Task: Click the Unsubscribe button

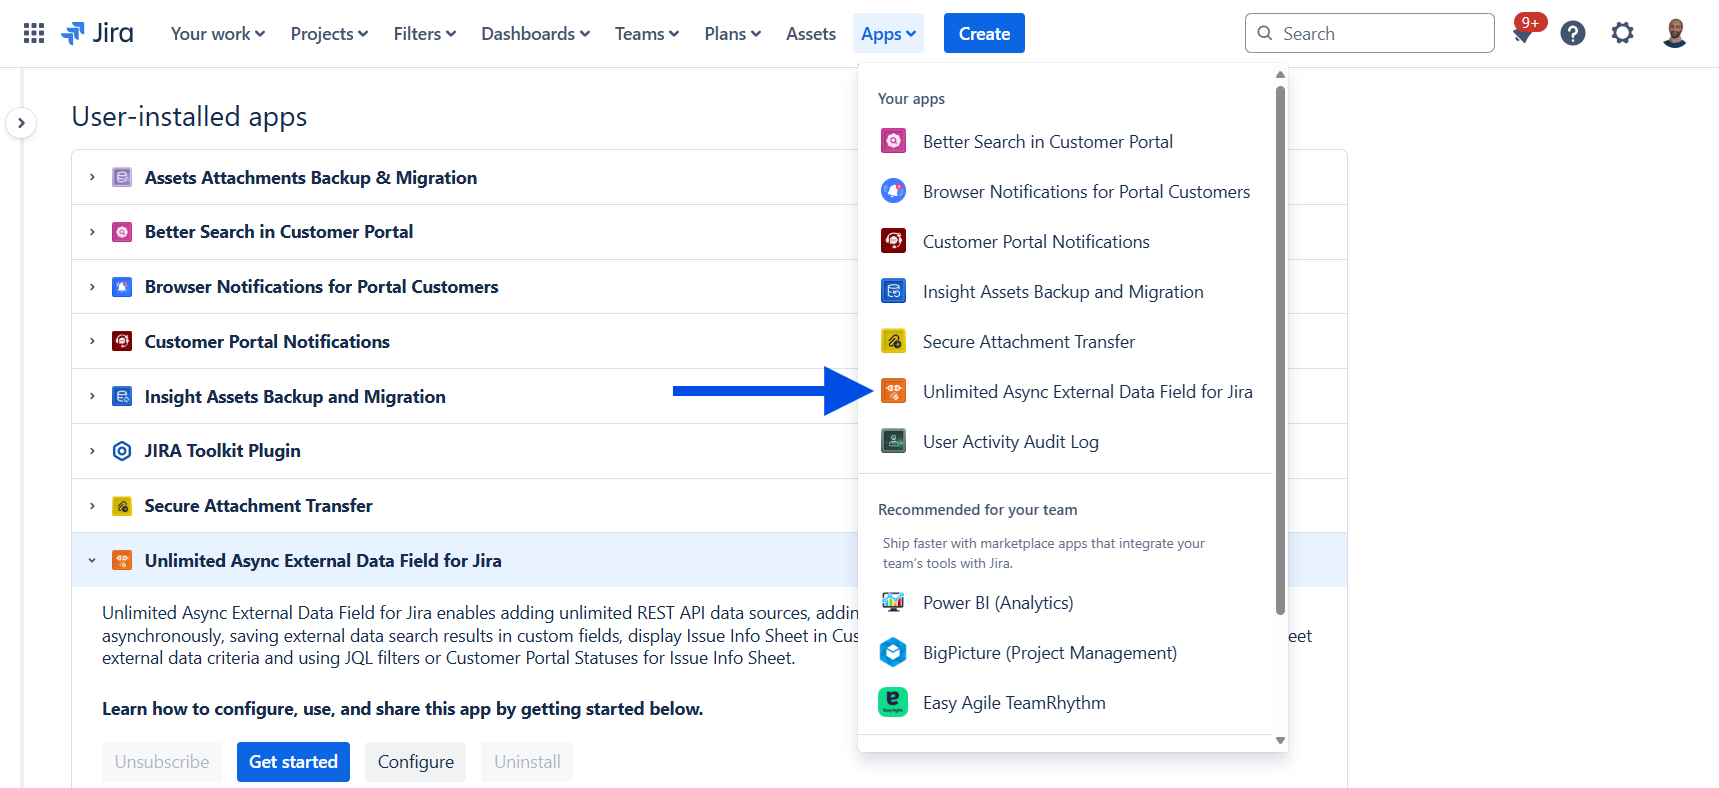Action: tap(162, 762)
